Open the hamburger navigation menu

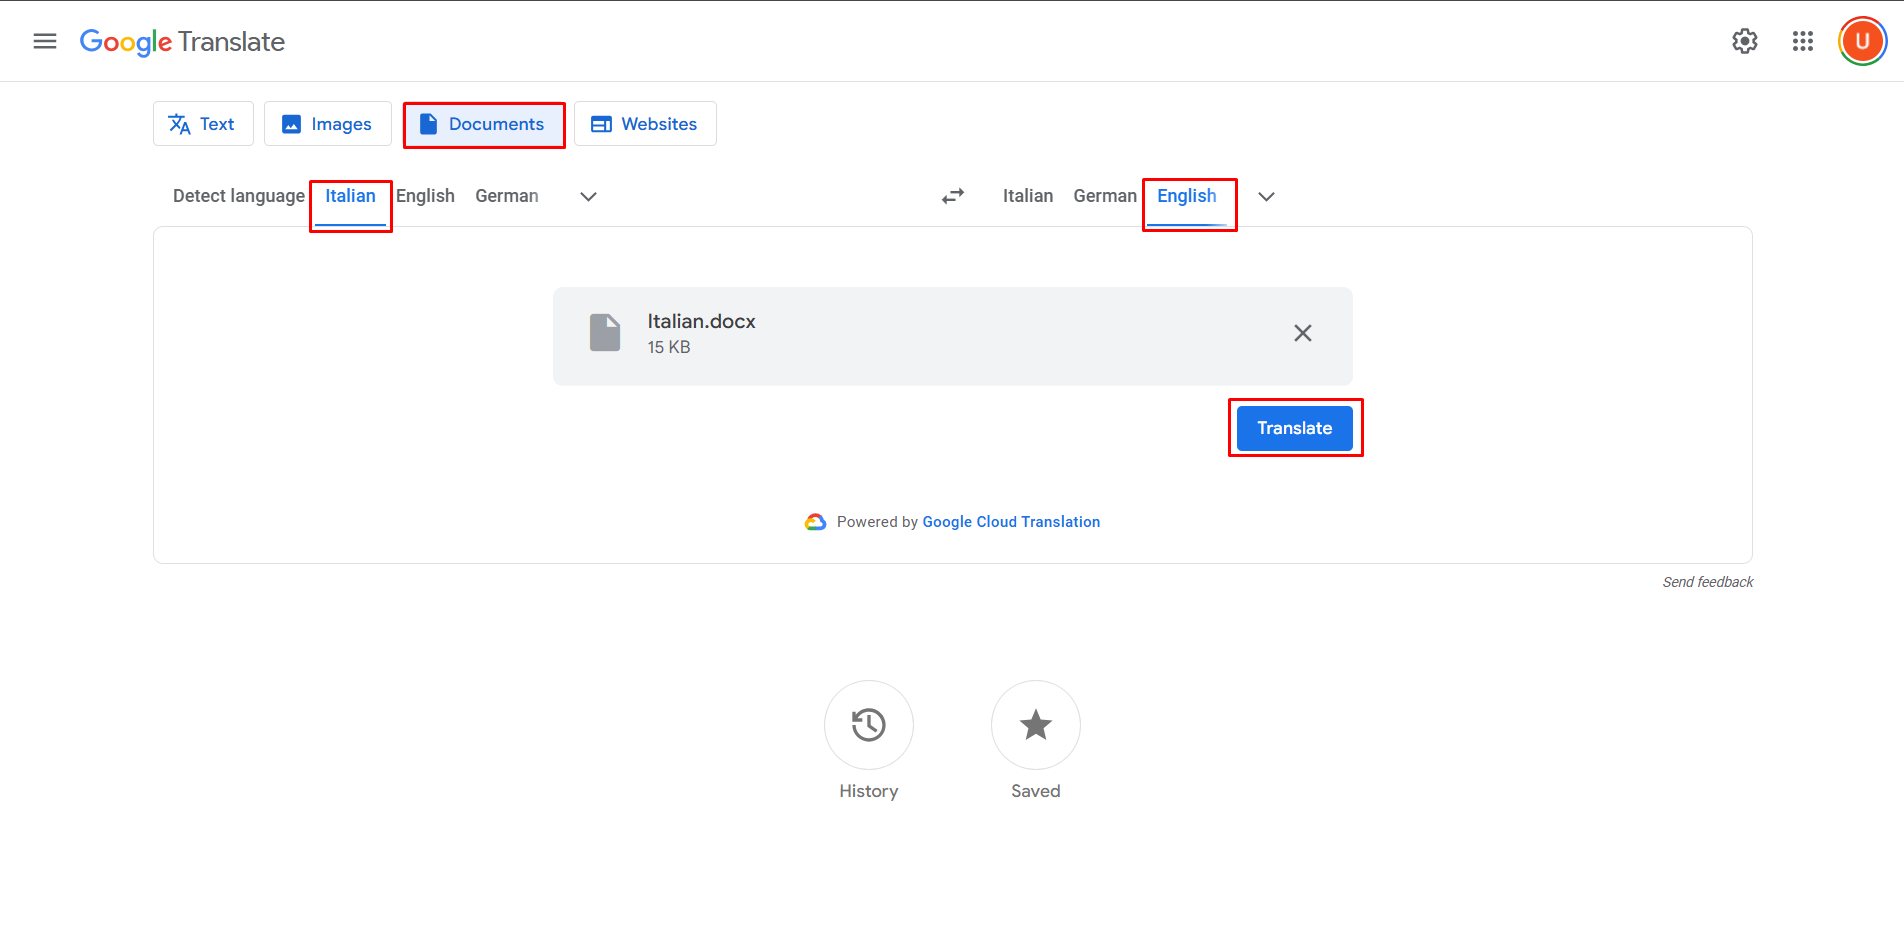(44, 41)
